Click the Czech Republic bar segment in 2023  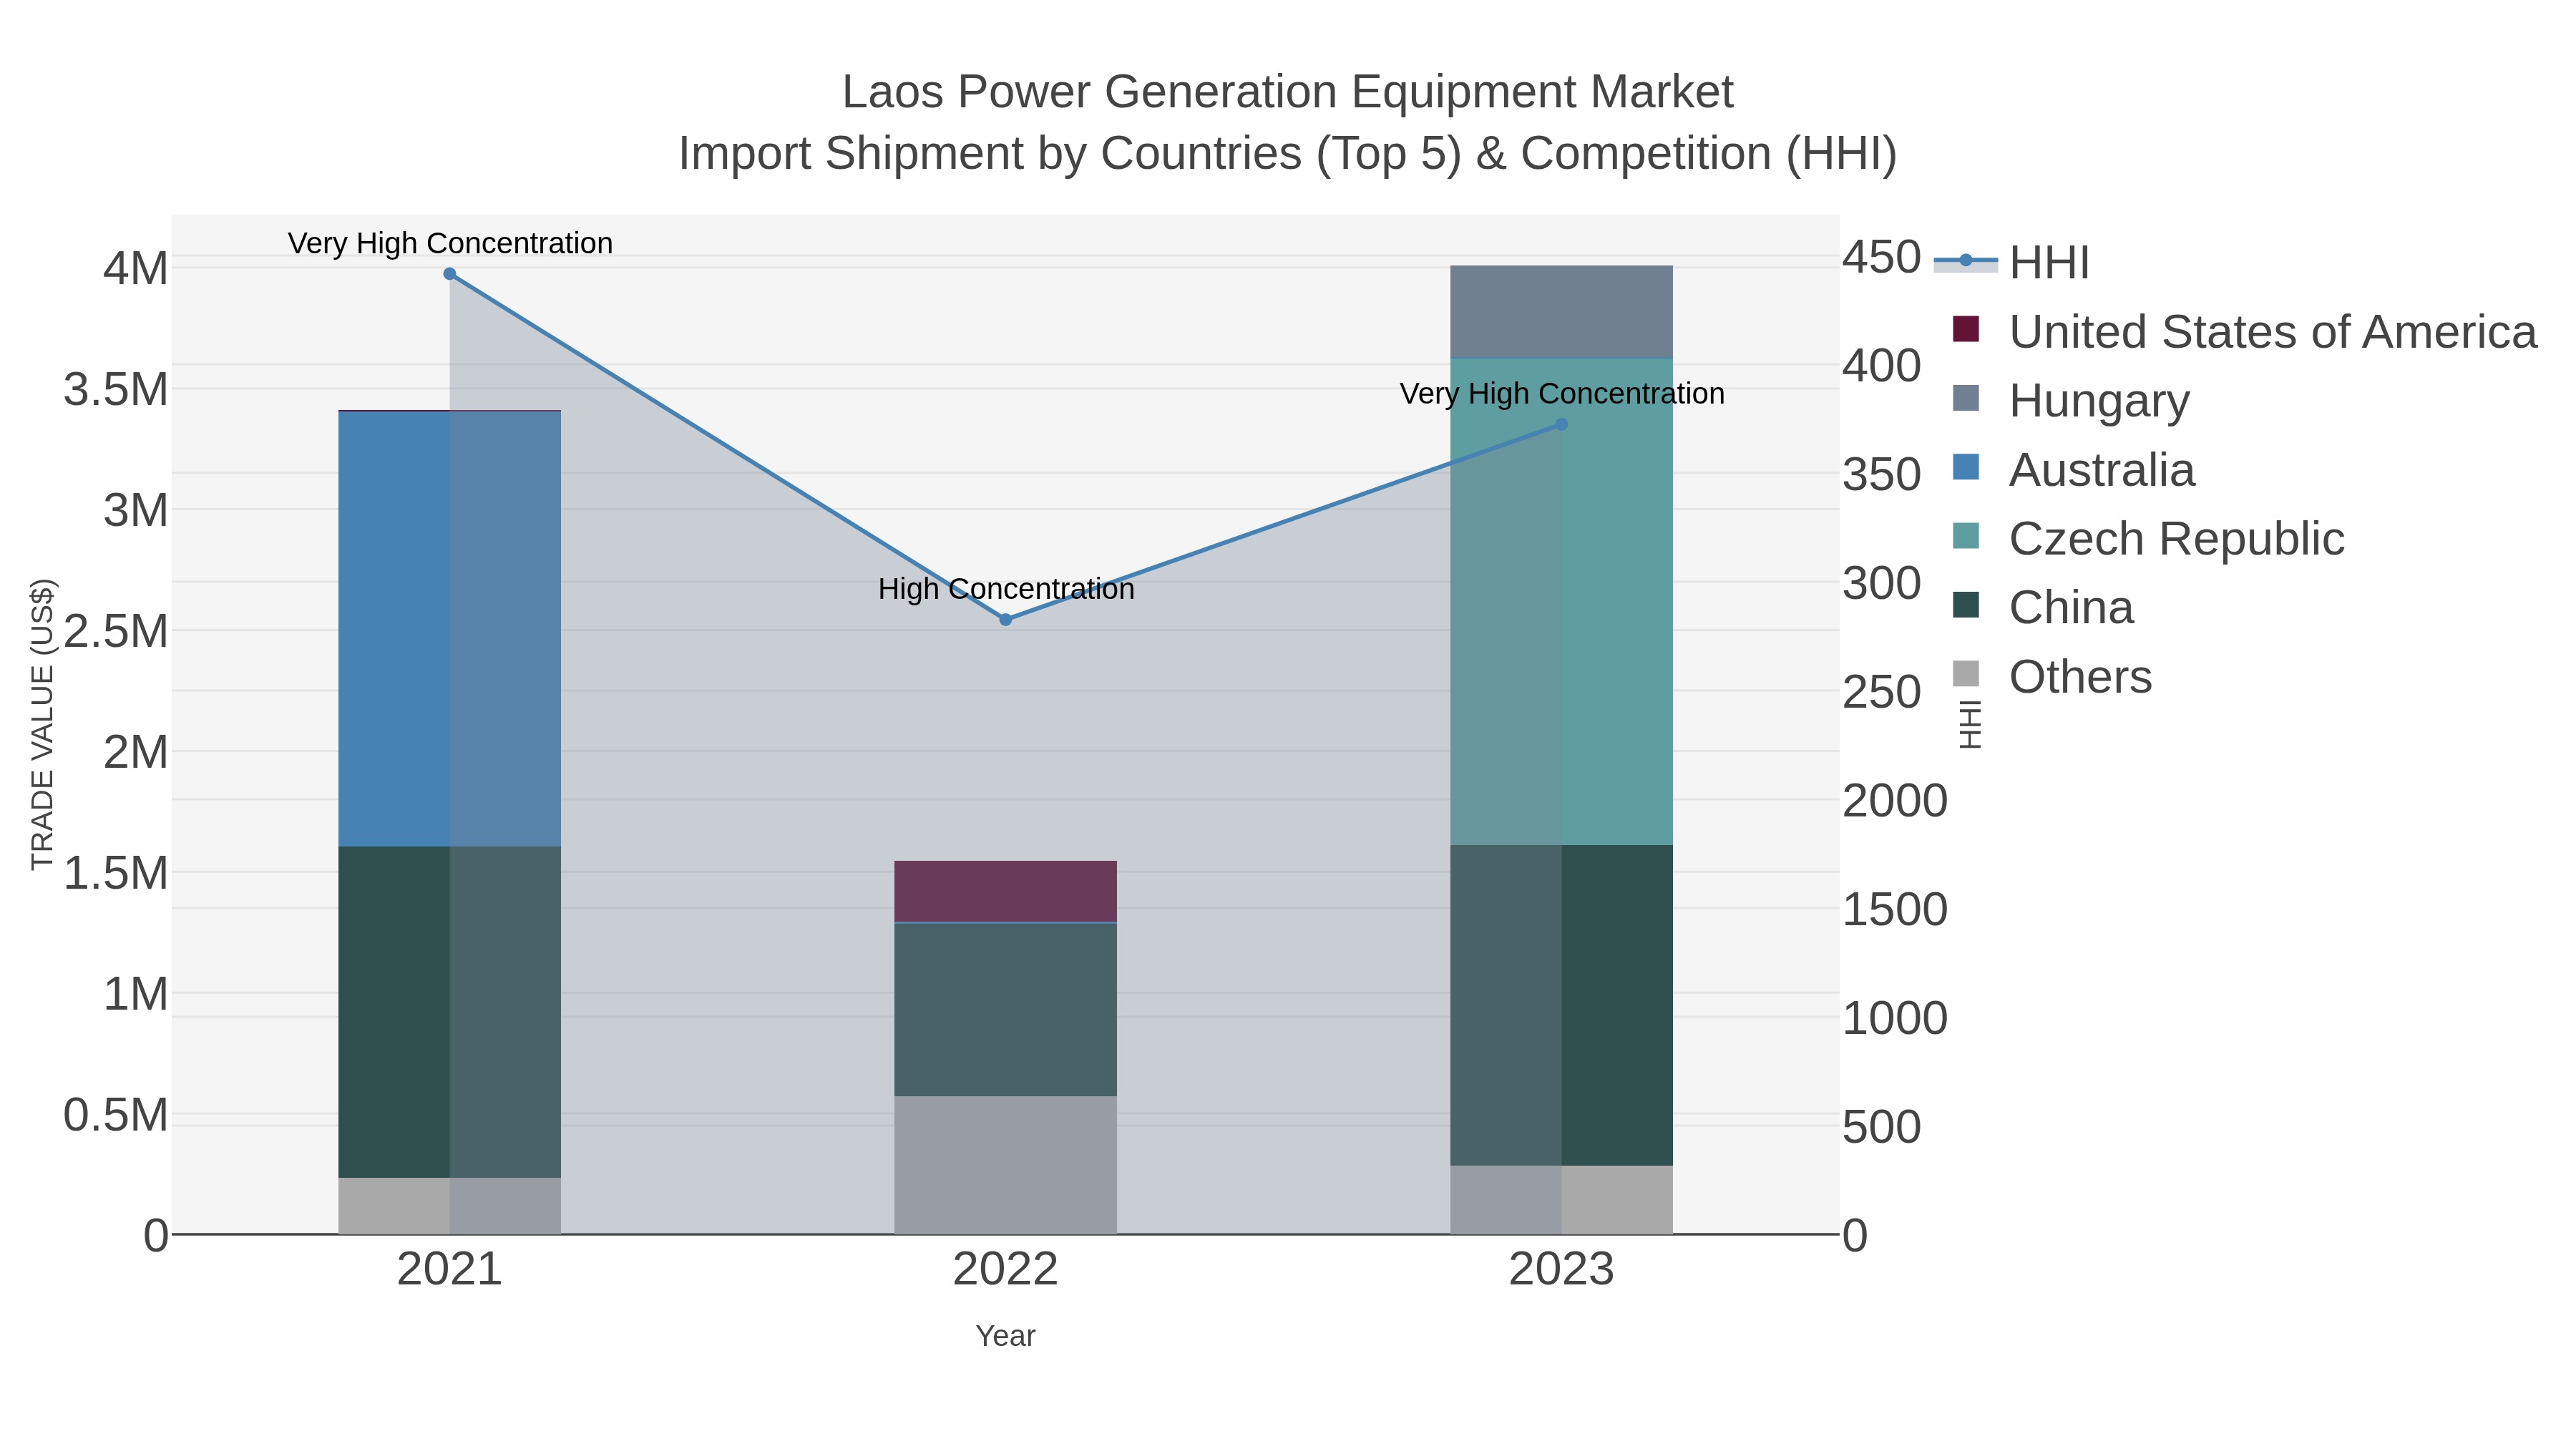tap(1562, 601)
